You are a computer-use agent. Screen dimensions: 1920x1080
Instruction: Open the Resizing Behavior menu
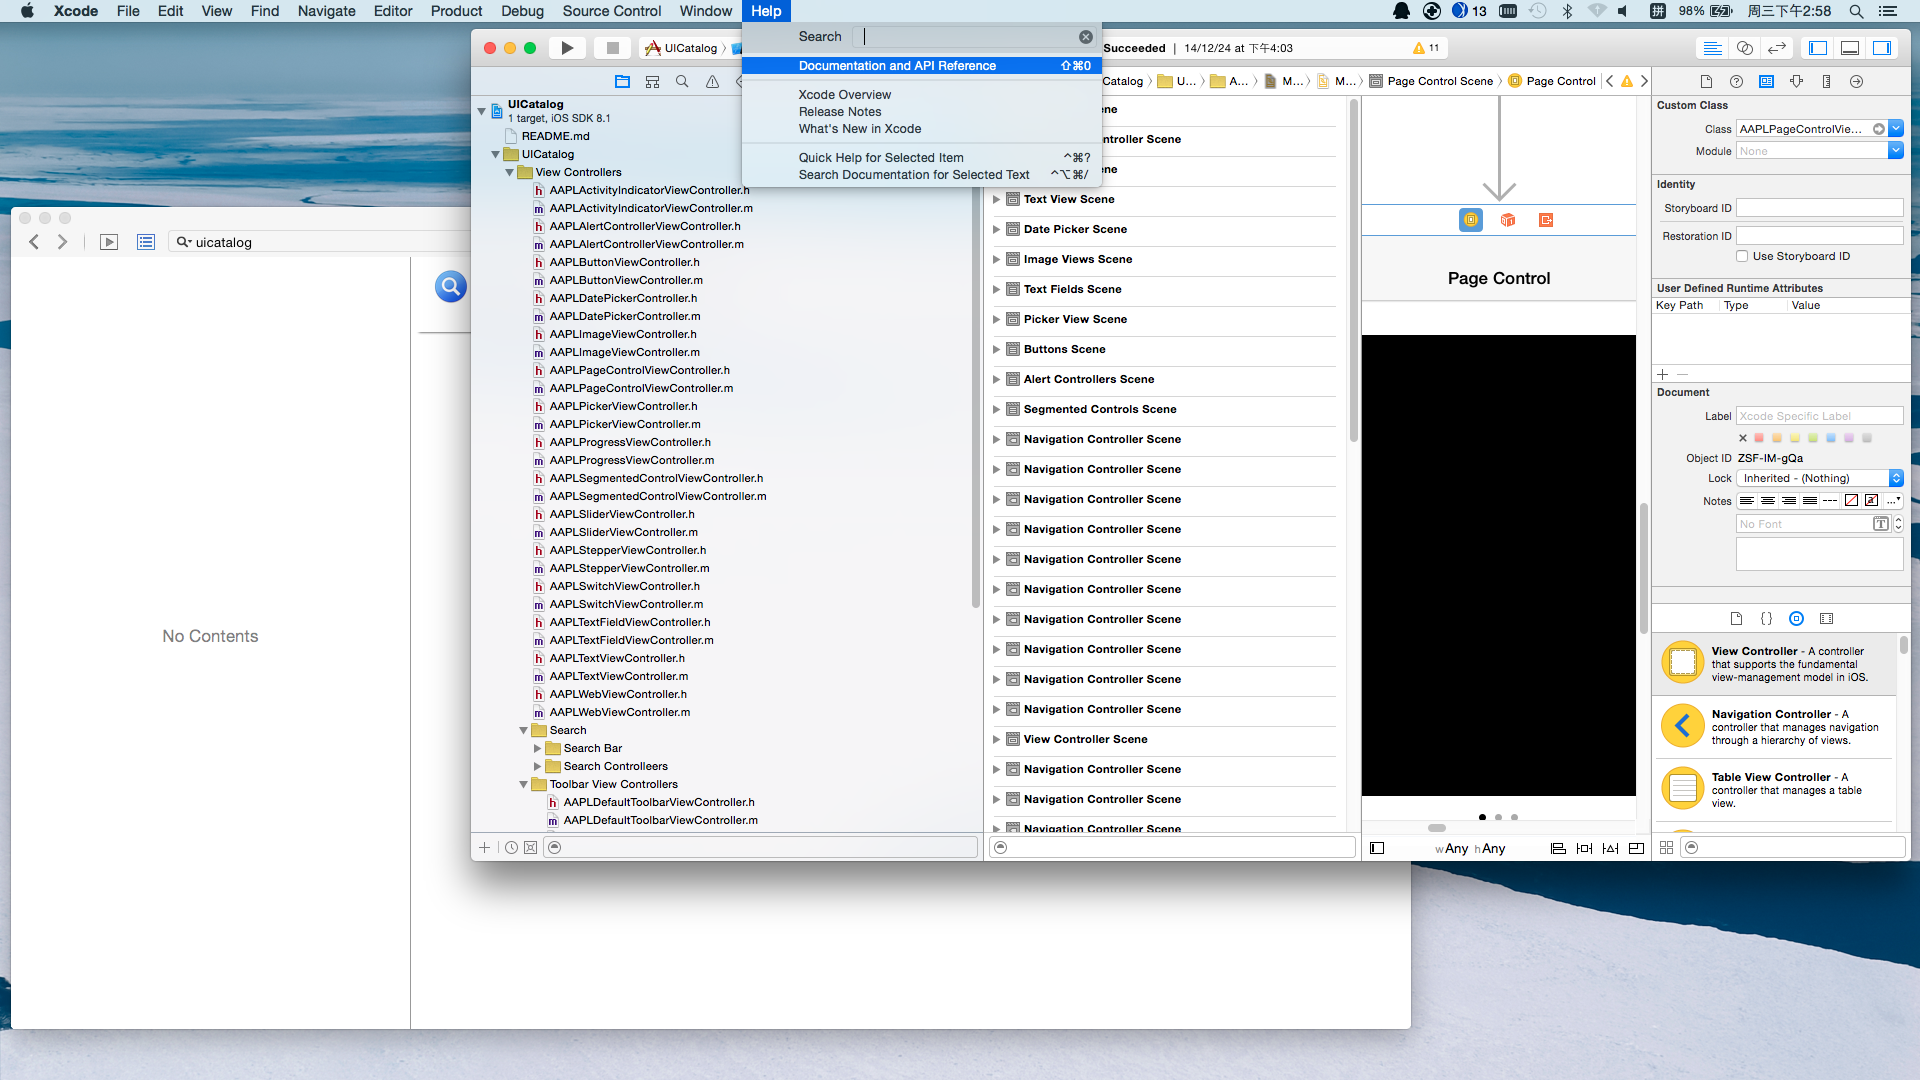click(1636, 848)
